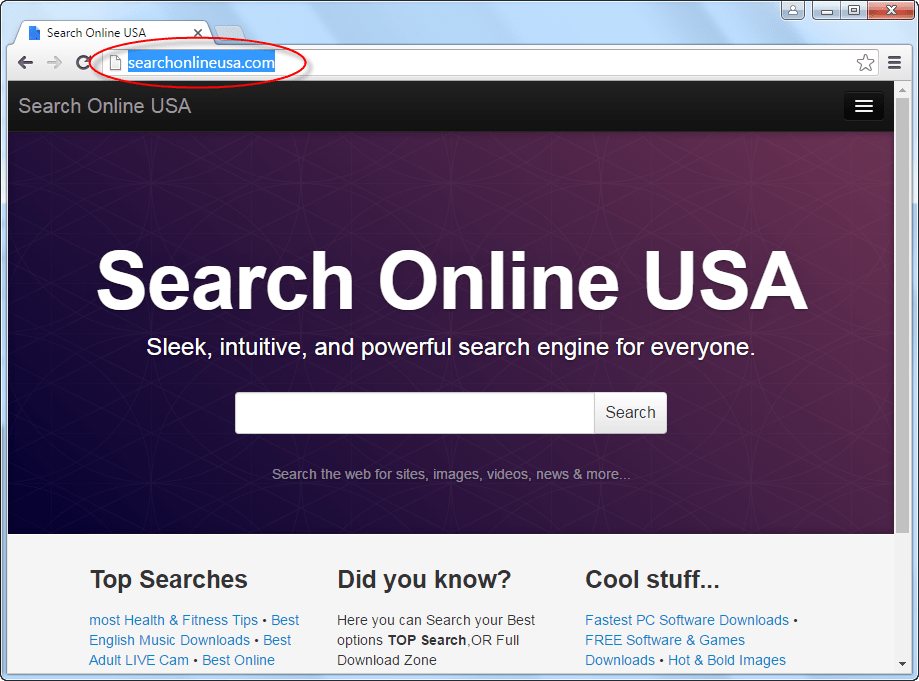Click the Cool stuff... heading
919x681 pixels.
[x=652, y=580]
